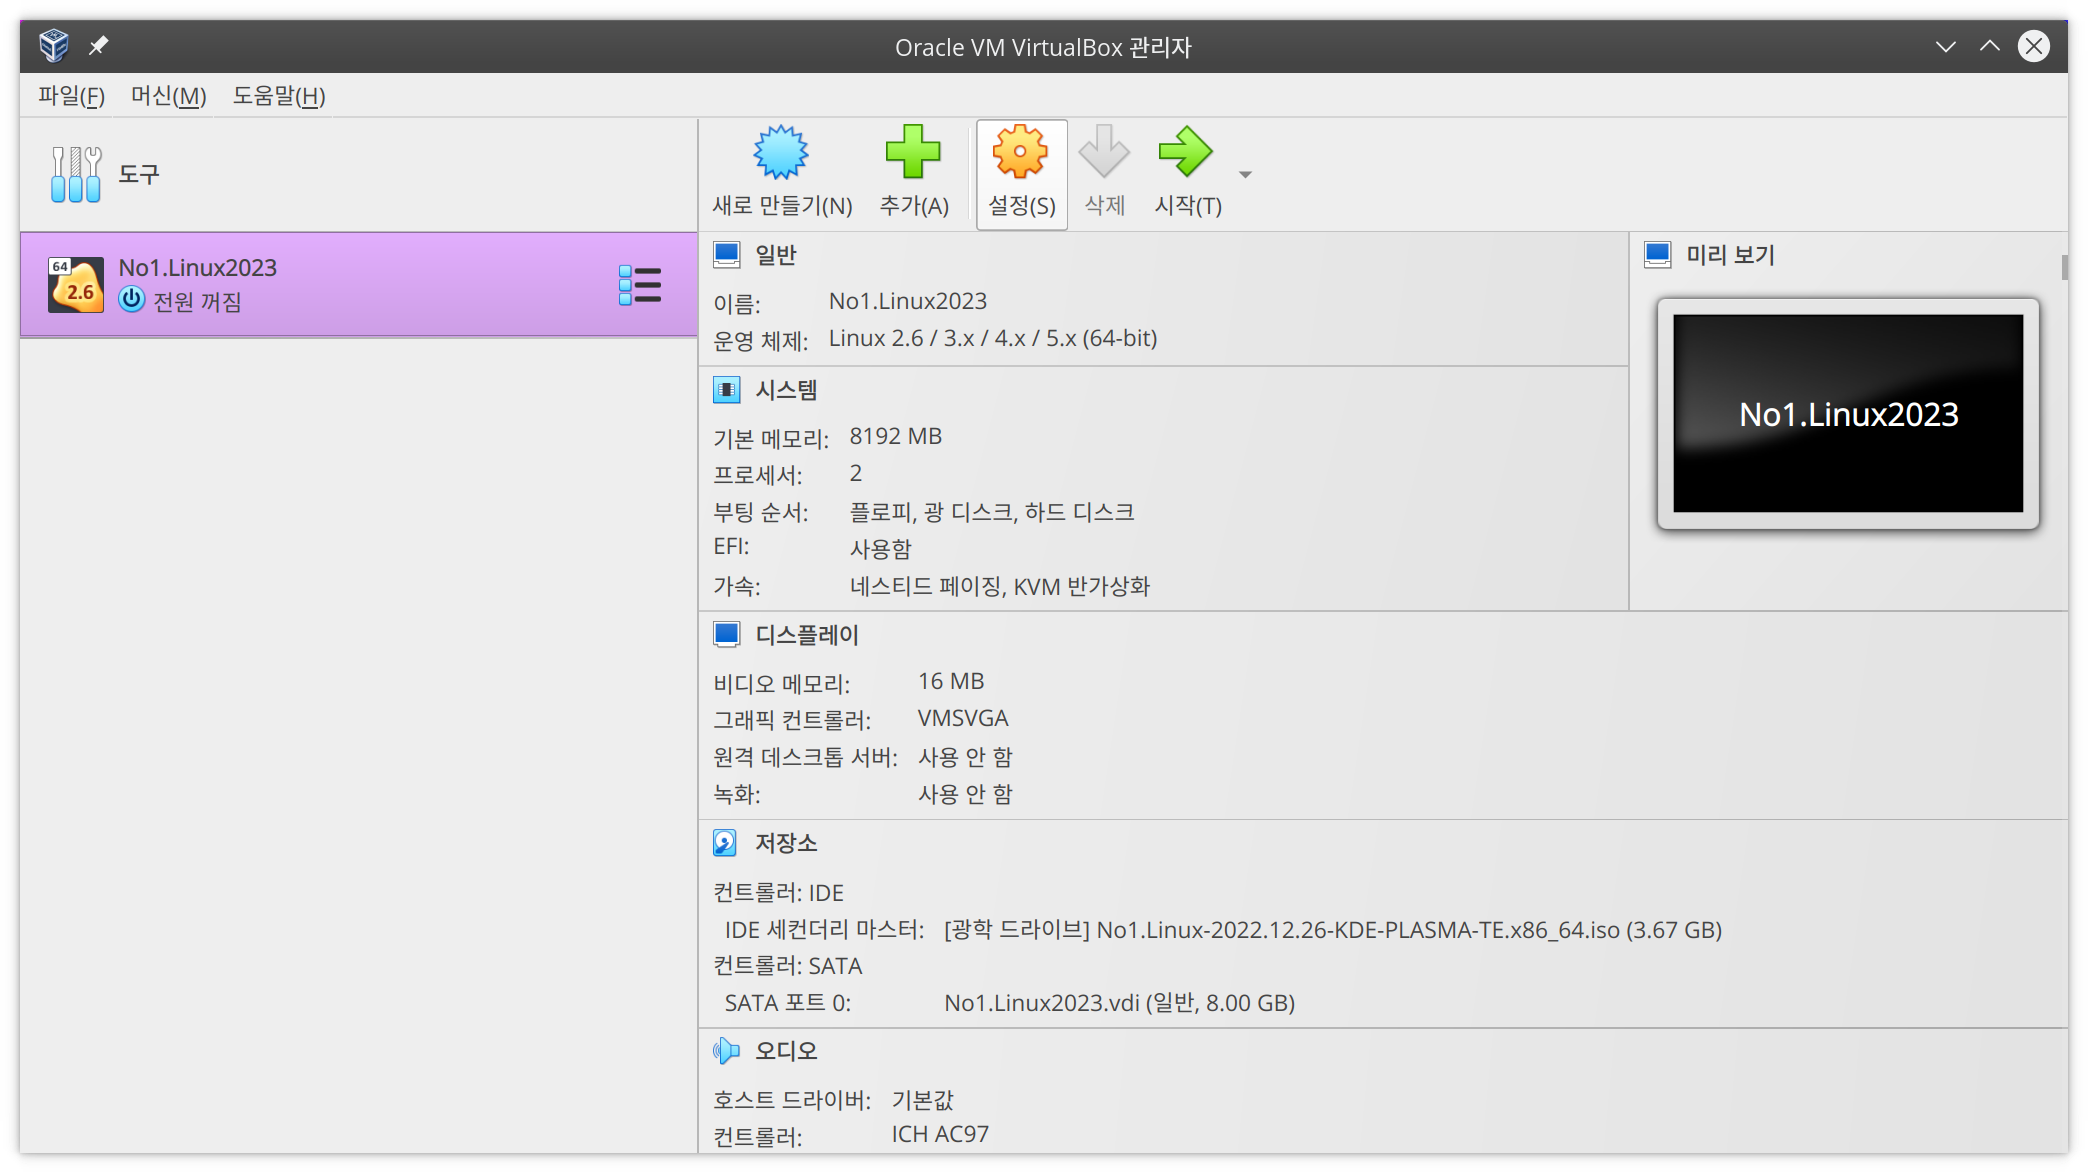
Task: Click the 일반 section icon
Action: click(x=727, y=255)
